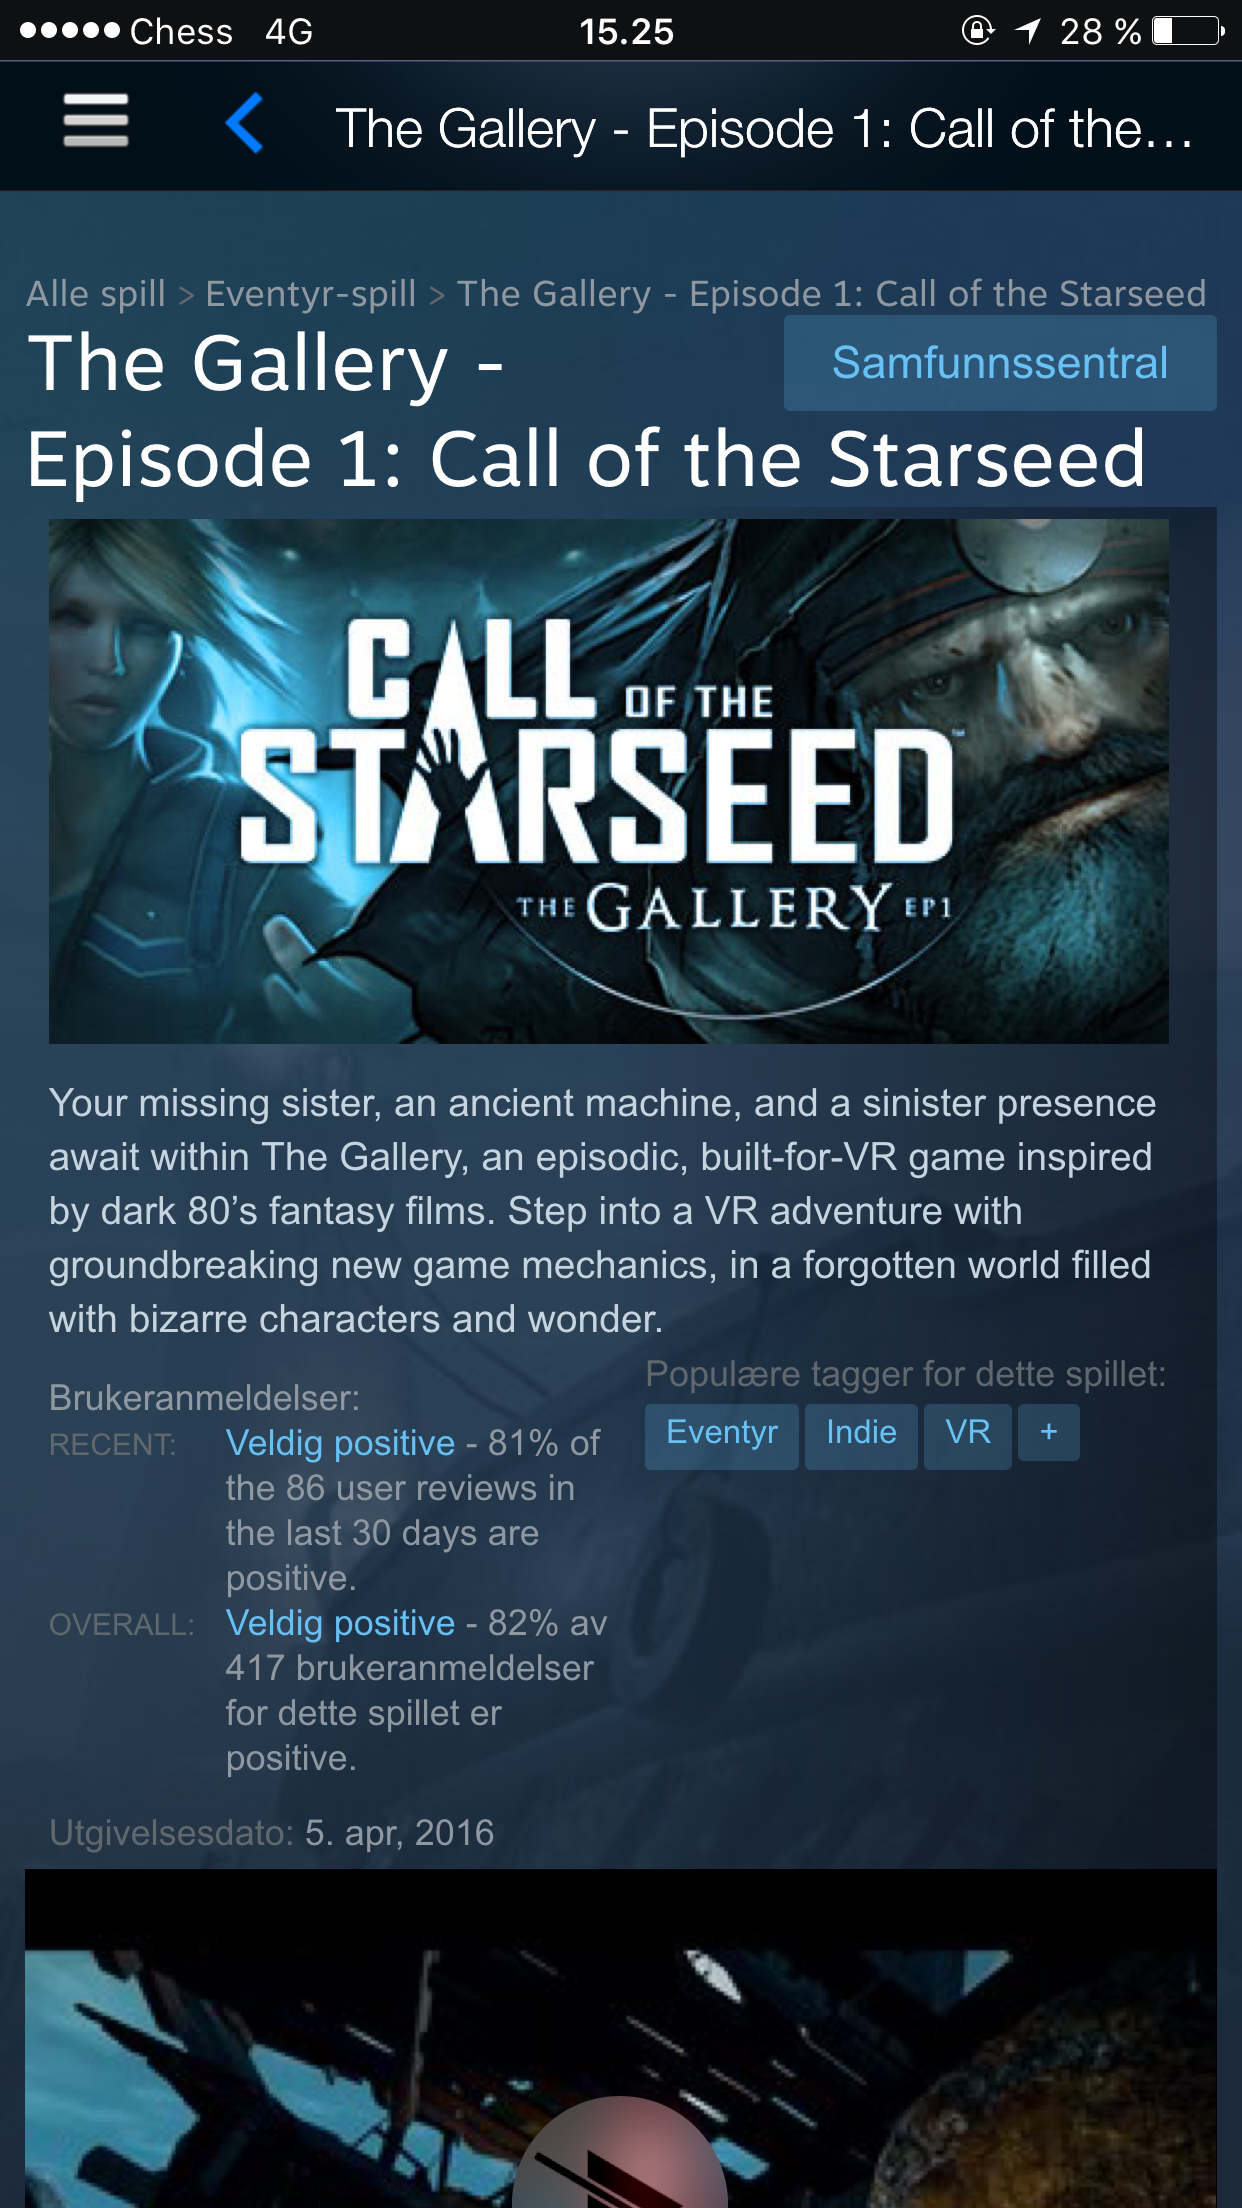Open the Samfunnssentral community hub
This screenshot has width=1242, height=2208.
1000,363
